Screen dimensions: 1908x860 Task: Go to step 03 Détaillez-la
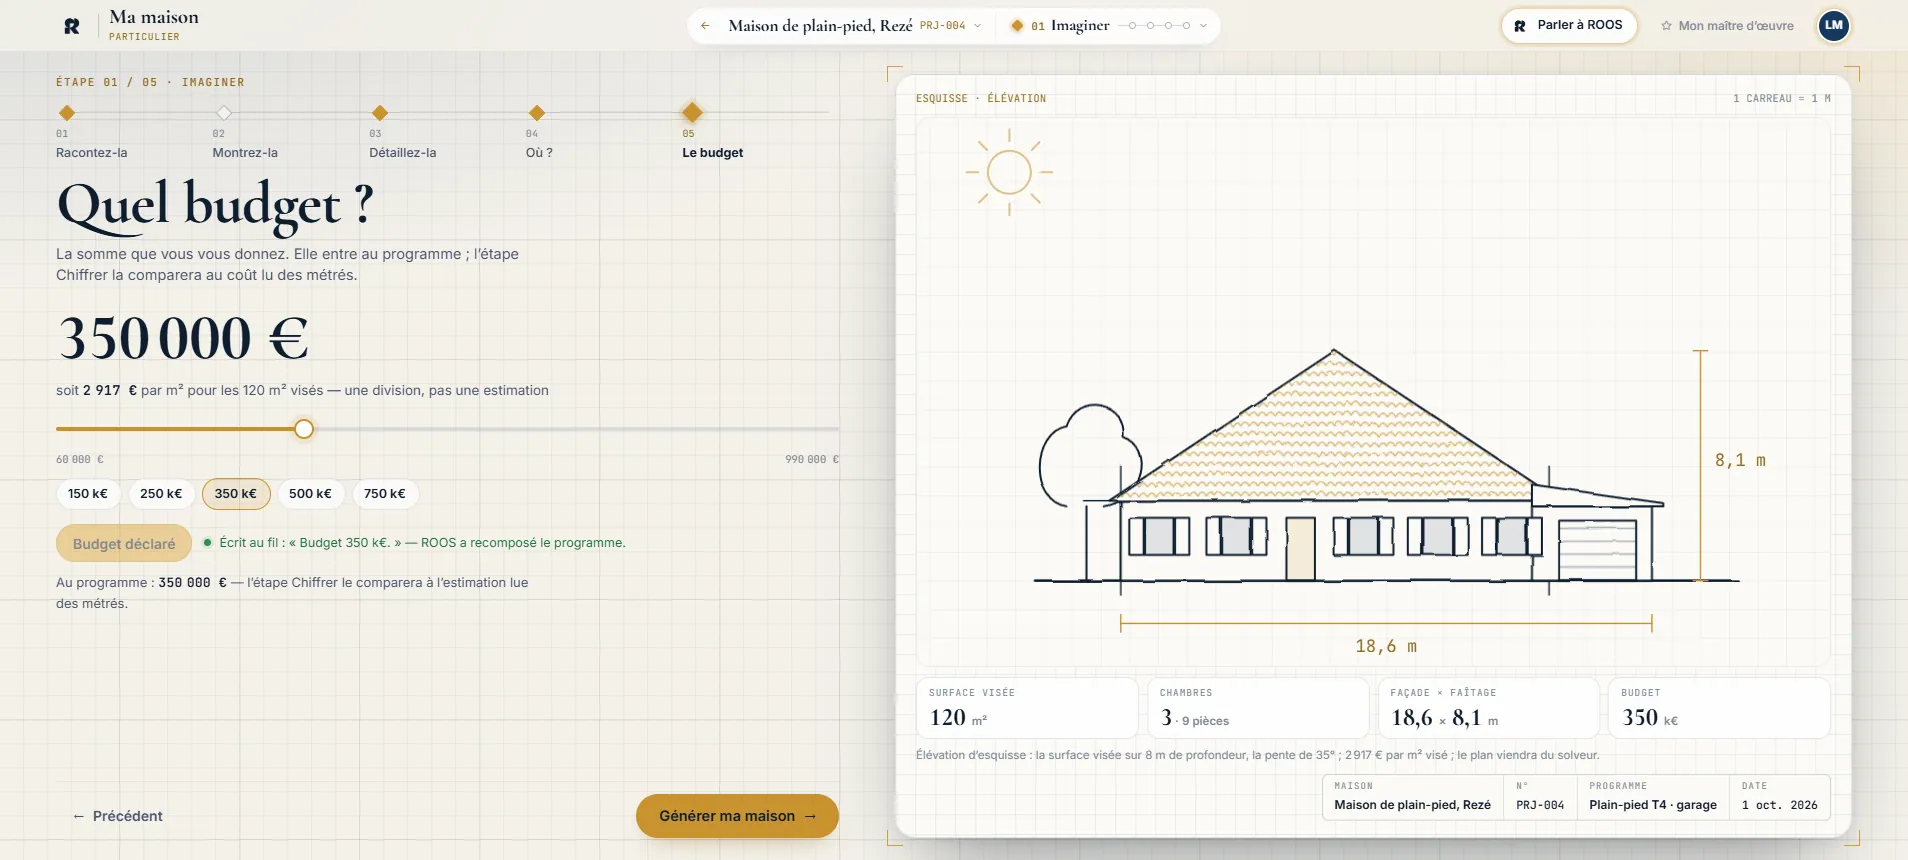[403, 153]
